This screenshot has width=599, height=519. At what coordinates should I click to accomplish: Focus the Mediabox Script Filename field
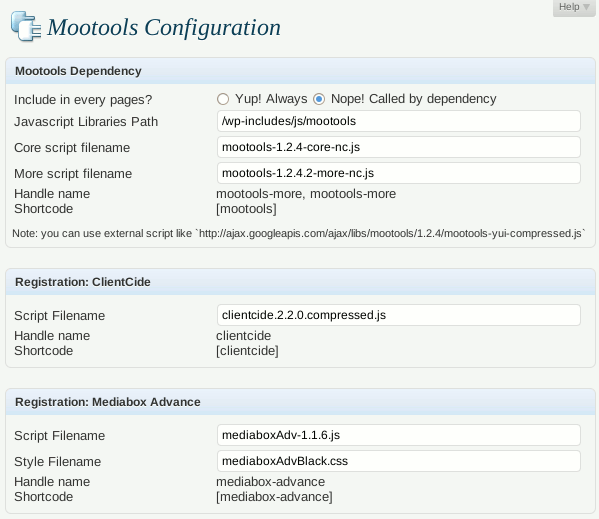pyautogui.click(x=399, y=435)
